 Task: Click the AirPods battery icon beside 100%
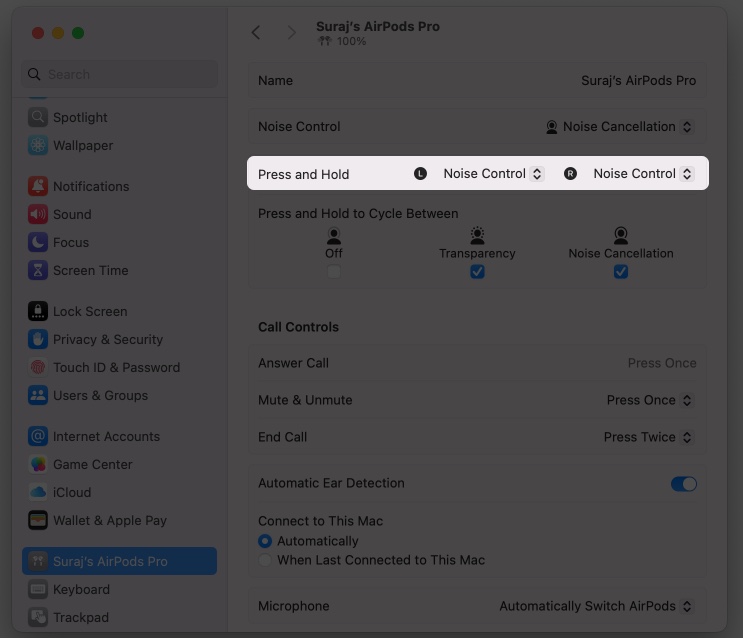[325, 41]
